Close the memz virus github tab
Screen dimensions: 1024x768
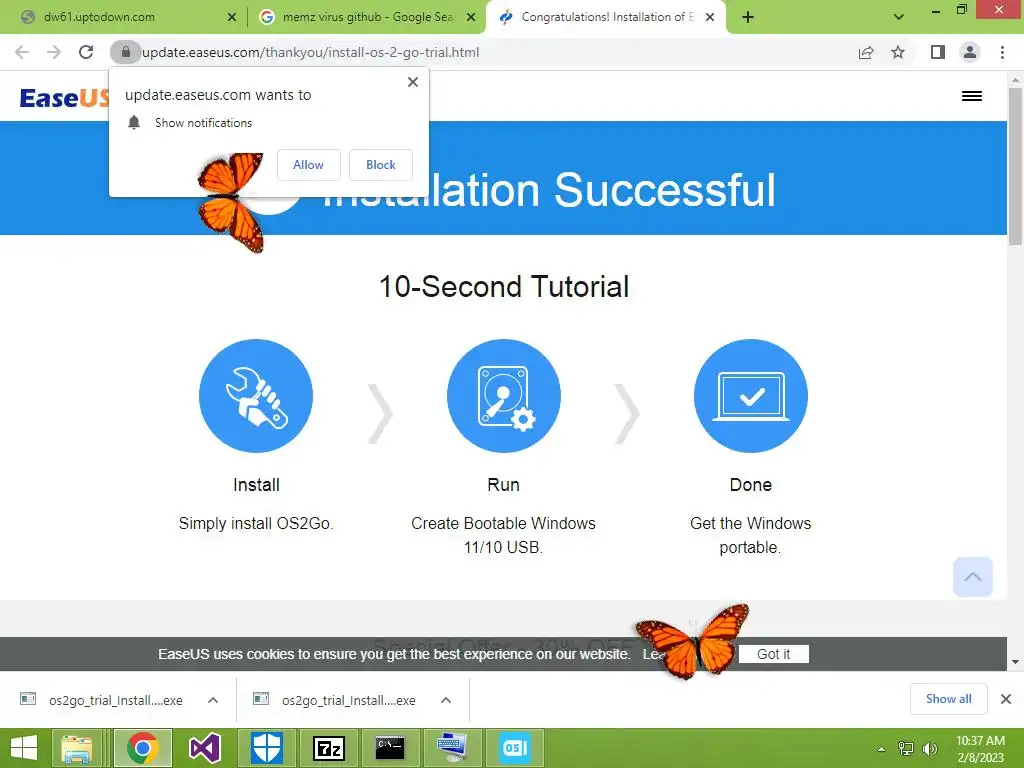(471, 17)
